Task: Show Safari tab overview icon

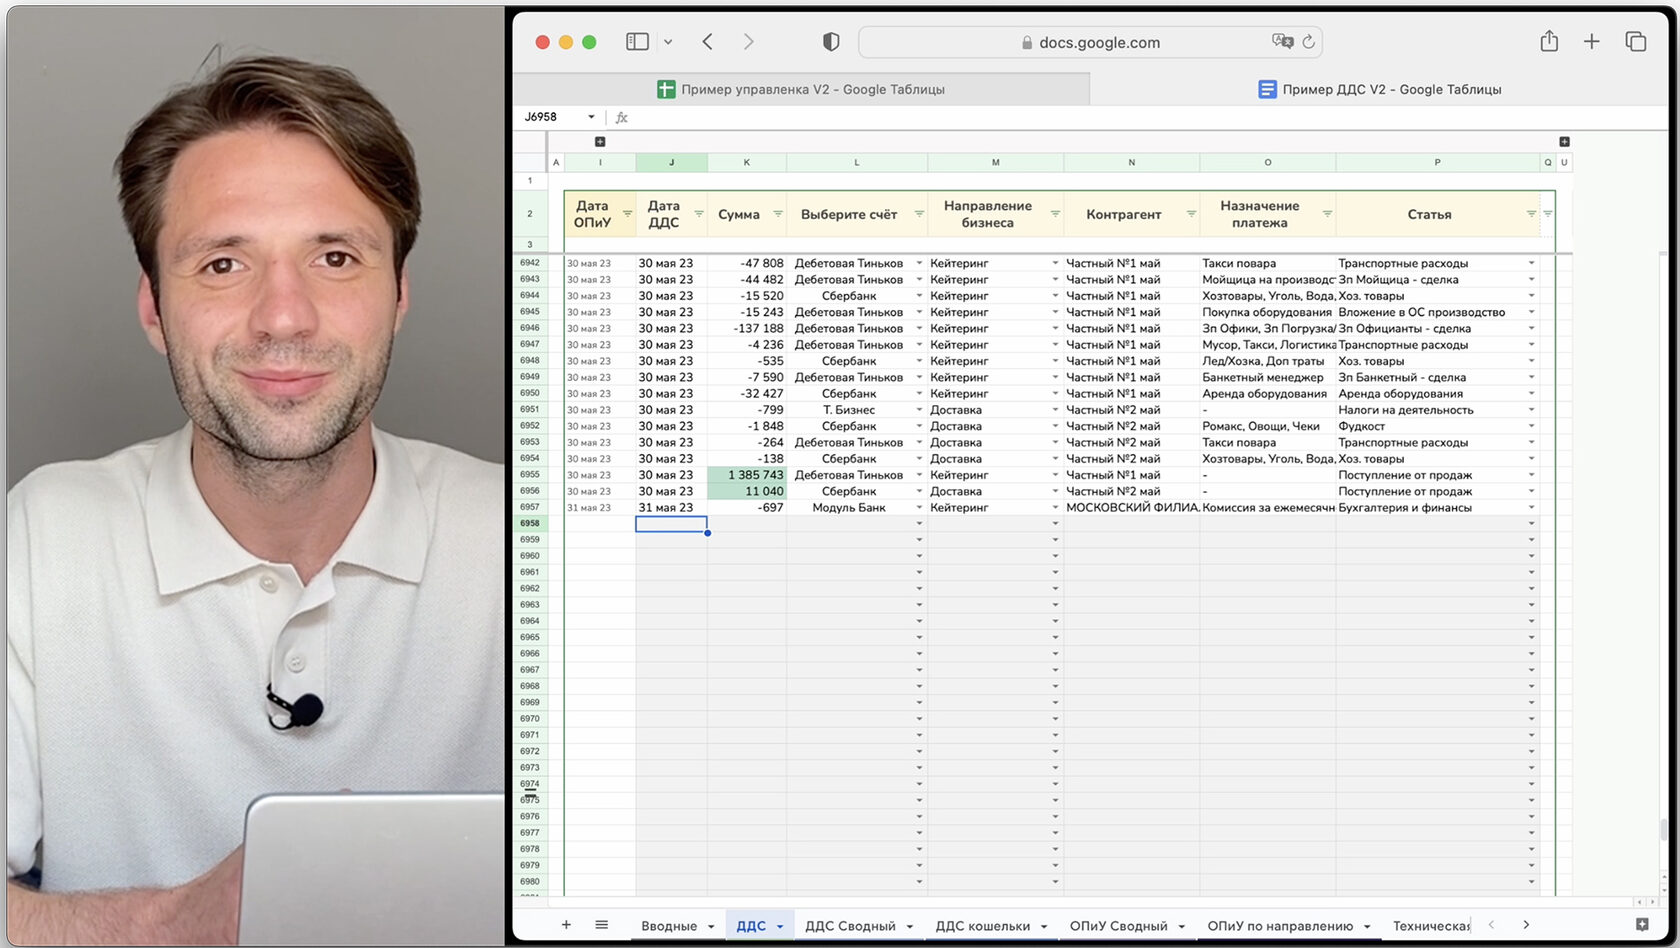Action: (1635, 41)
